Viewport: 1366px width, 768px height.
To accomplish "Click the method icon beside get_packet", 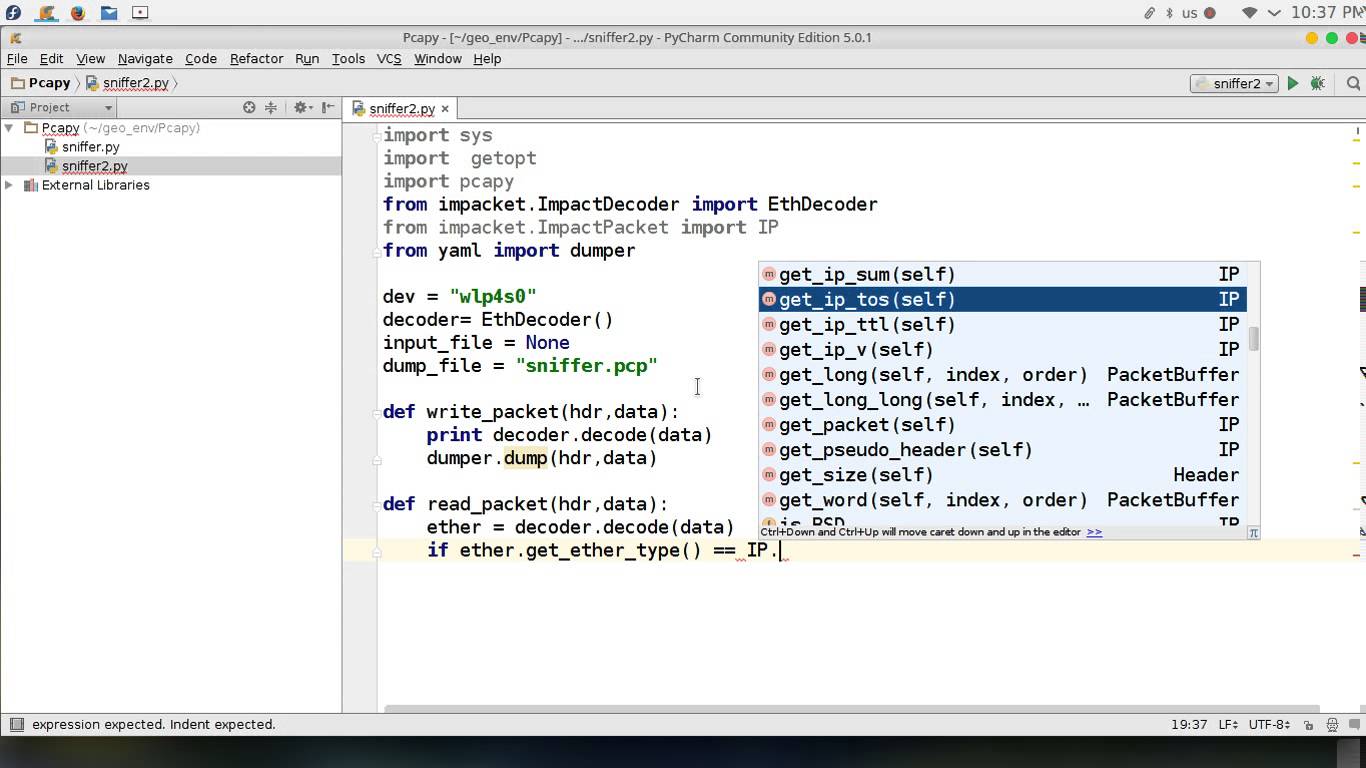I will point(769,424).
